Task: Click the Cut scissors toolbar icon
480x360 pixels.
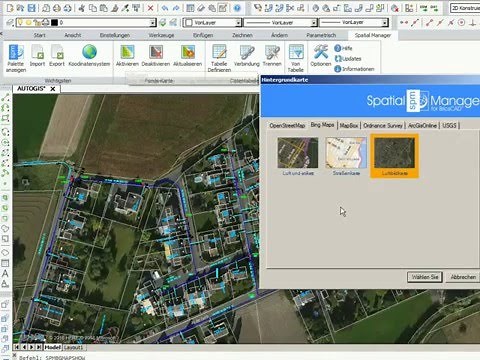Action: point(82,8)
